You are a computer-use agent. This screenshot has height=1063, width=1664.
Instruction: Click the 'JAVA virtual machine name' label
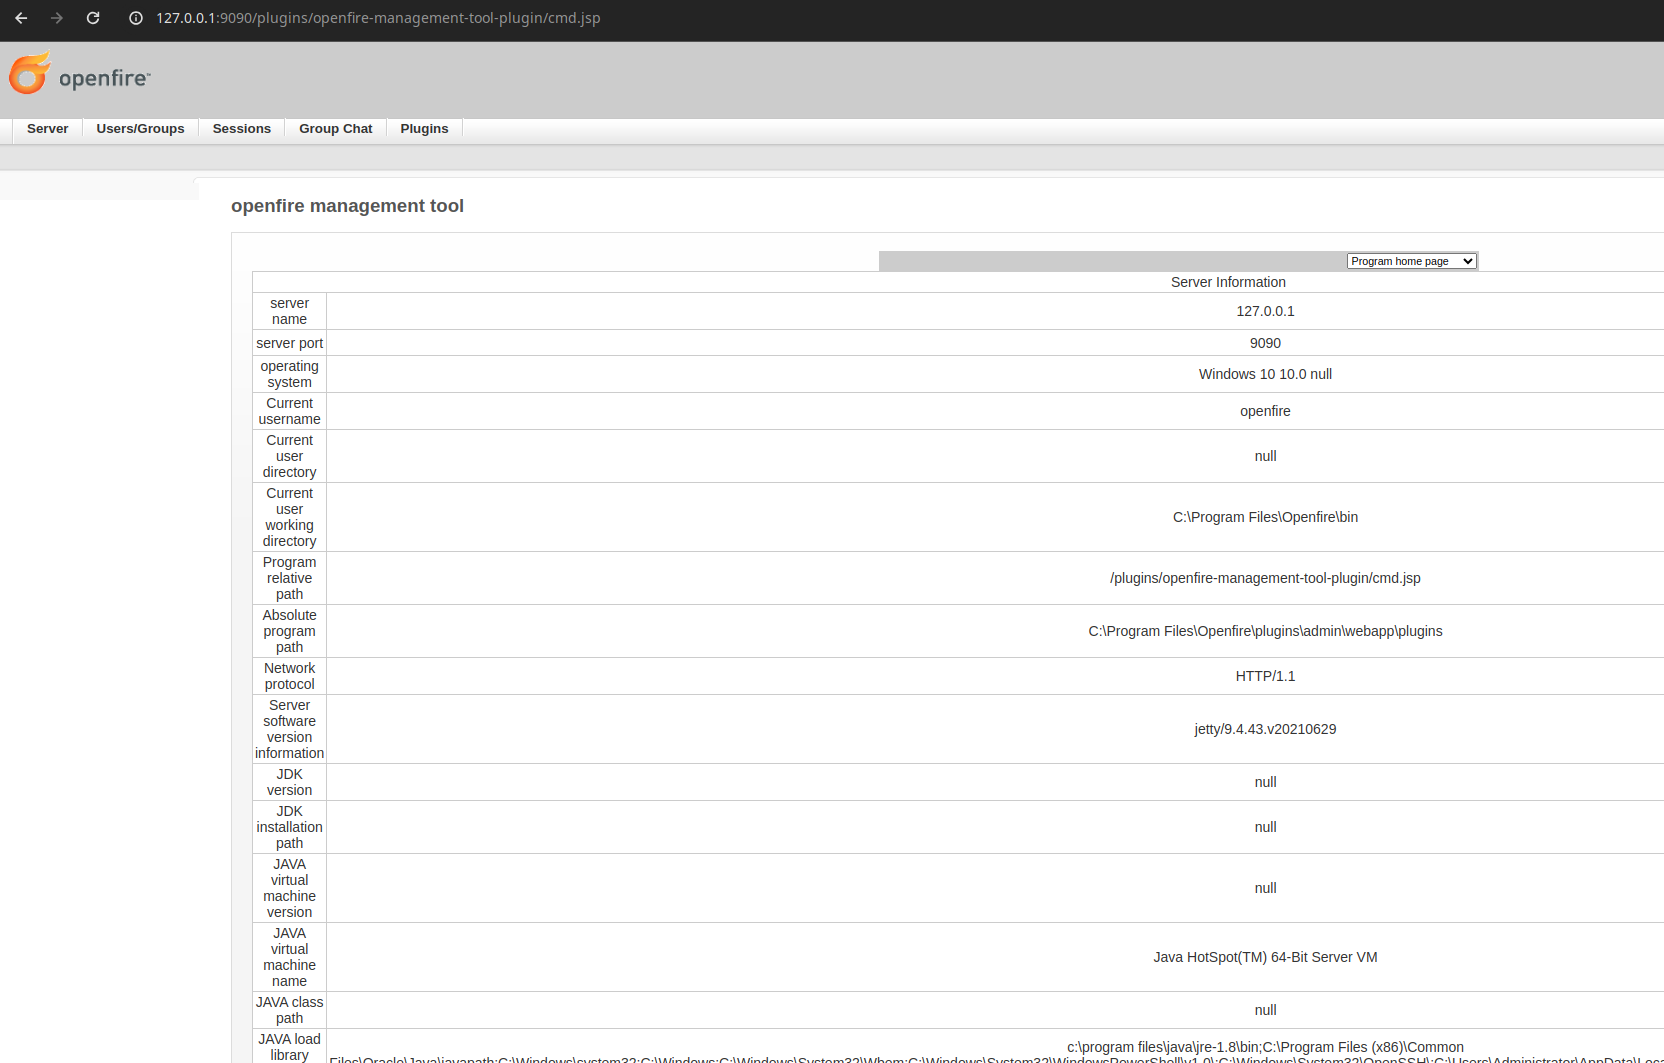[x=289, y=957]
